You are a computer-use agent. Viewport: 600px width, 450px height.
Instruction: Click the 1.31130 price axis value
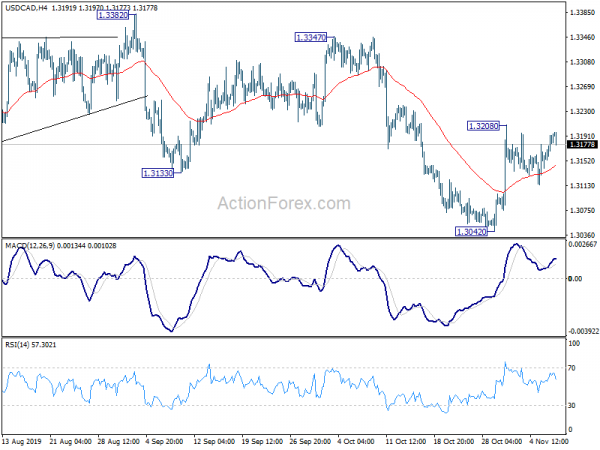[582, 186]
